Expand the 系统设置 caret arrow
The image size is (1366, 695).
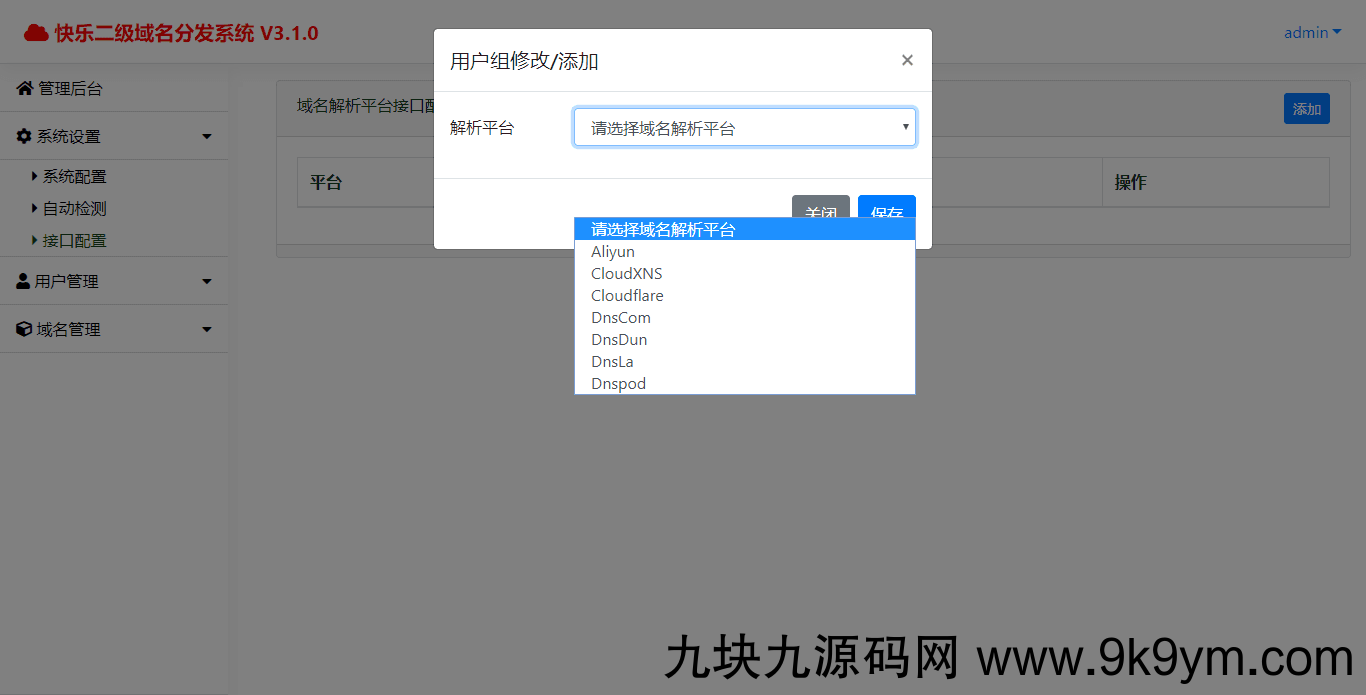pyautogui.click(x=207, y=136)
